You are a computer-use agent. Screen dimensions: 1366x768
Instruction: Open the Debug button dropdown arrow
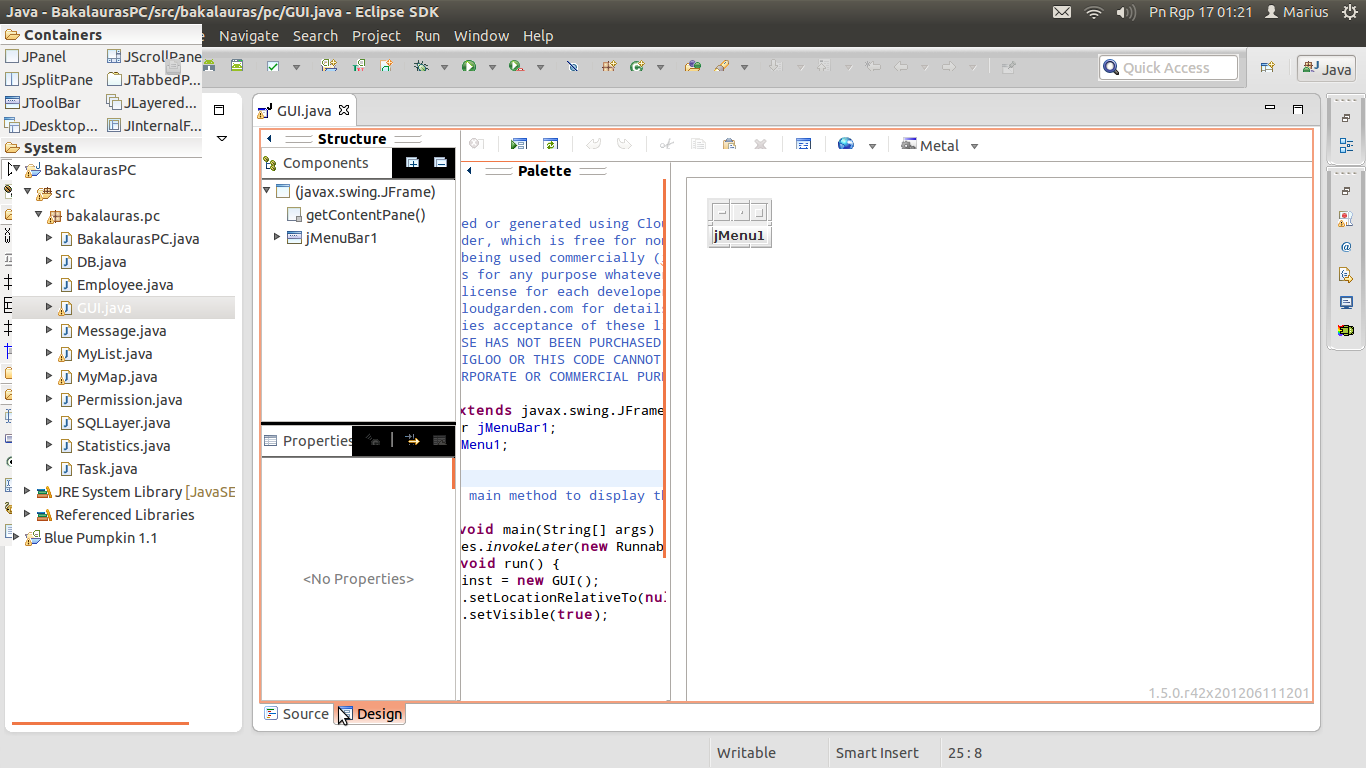point(444,67)
